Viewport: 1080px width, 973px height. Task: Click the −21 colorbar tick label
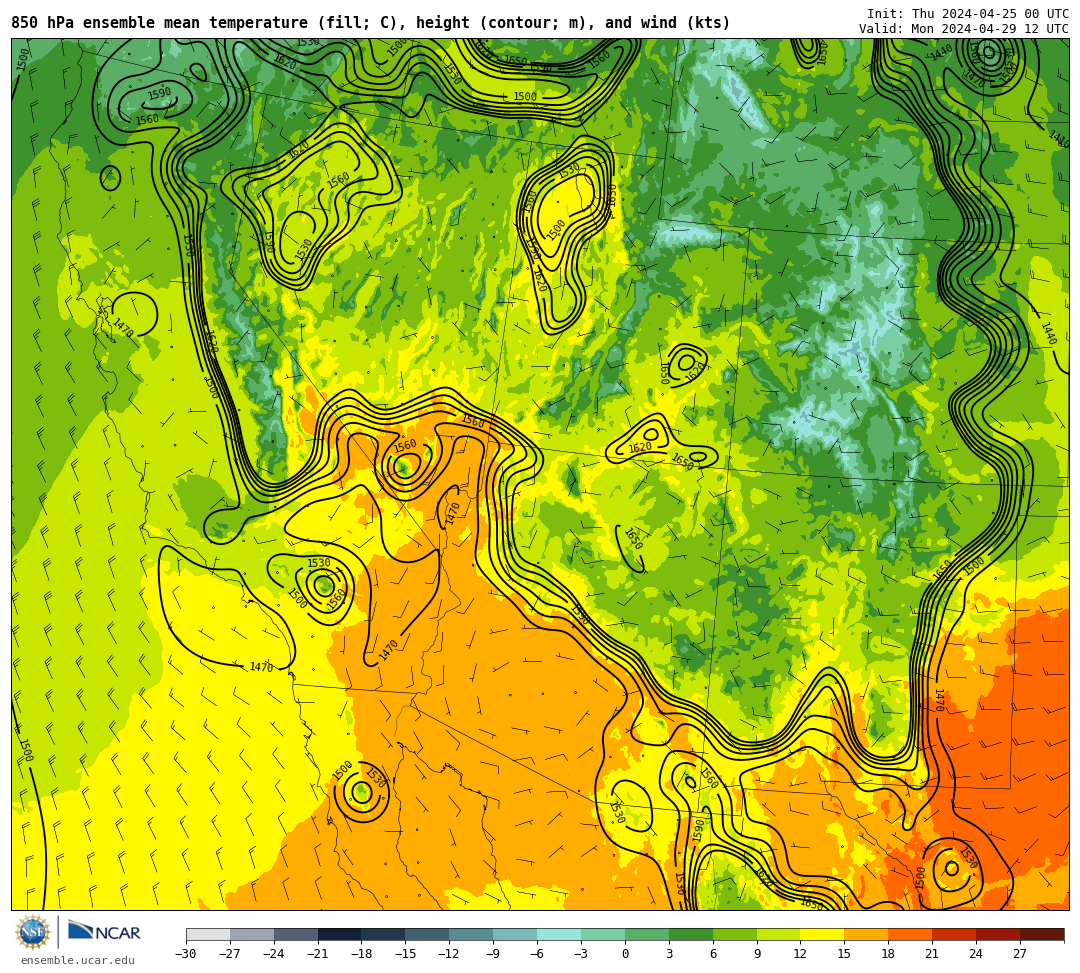(x=318, y=954)
